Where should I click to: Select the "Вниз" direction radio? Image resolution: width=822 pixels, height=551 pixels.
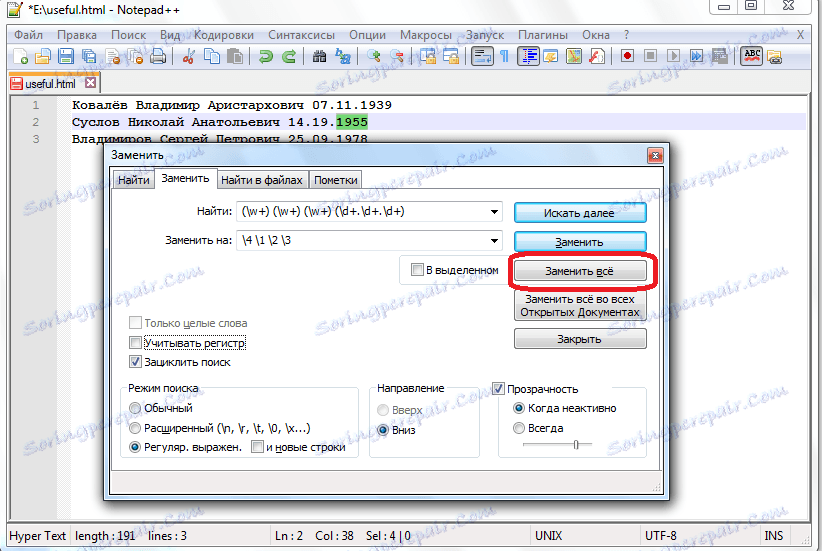(383, 430)
